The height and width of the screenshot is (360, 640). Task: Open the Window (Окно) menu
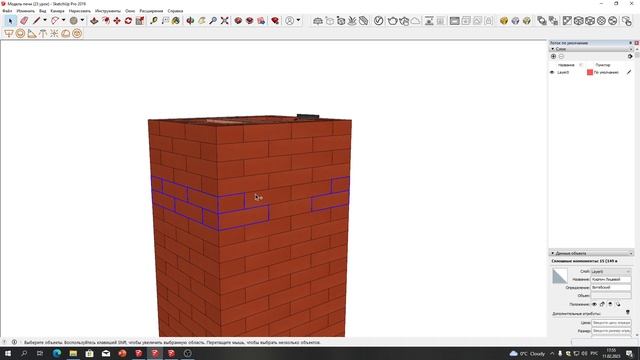tap(130, 11)
